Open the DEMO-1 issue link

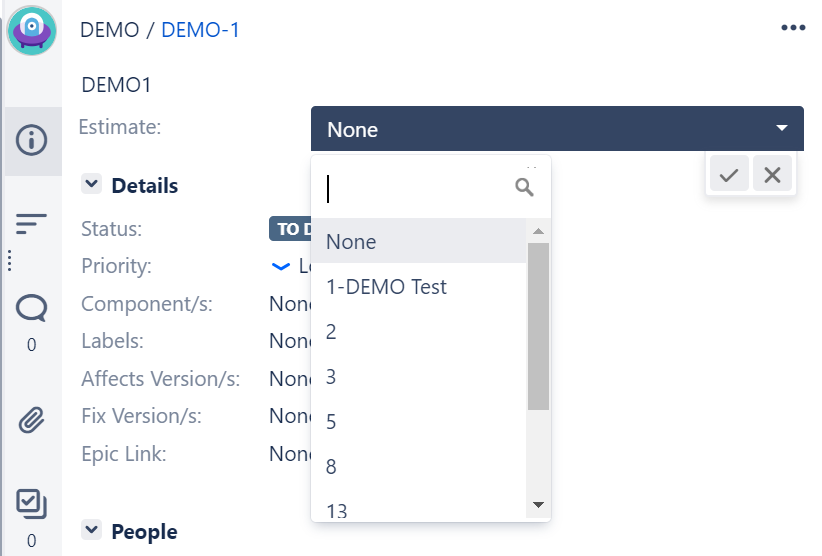(200, 30)
